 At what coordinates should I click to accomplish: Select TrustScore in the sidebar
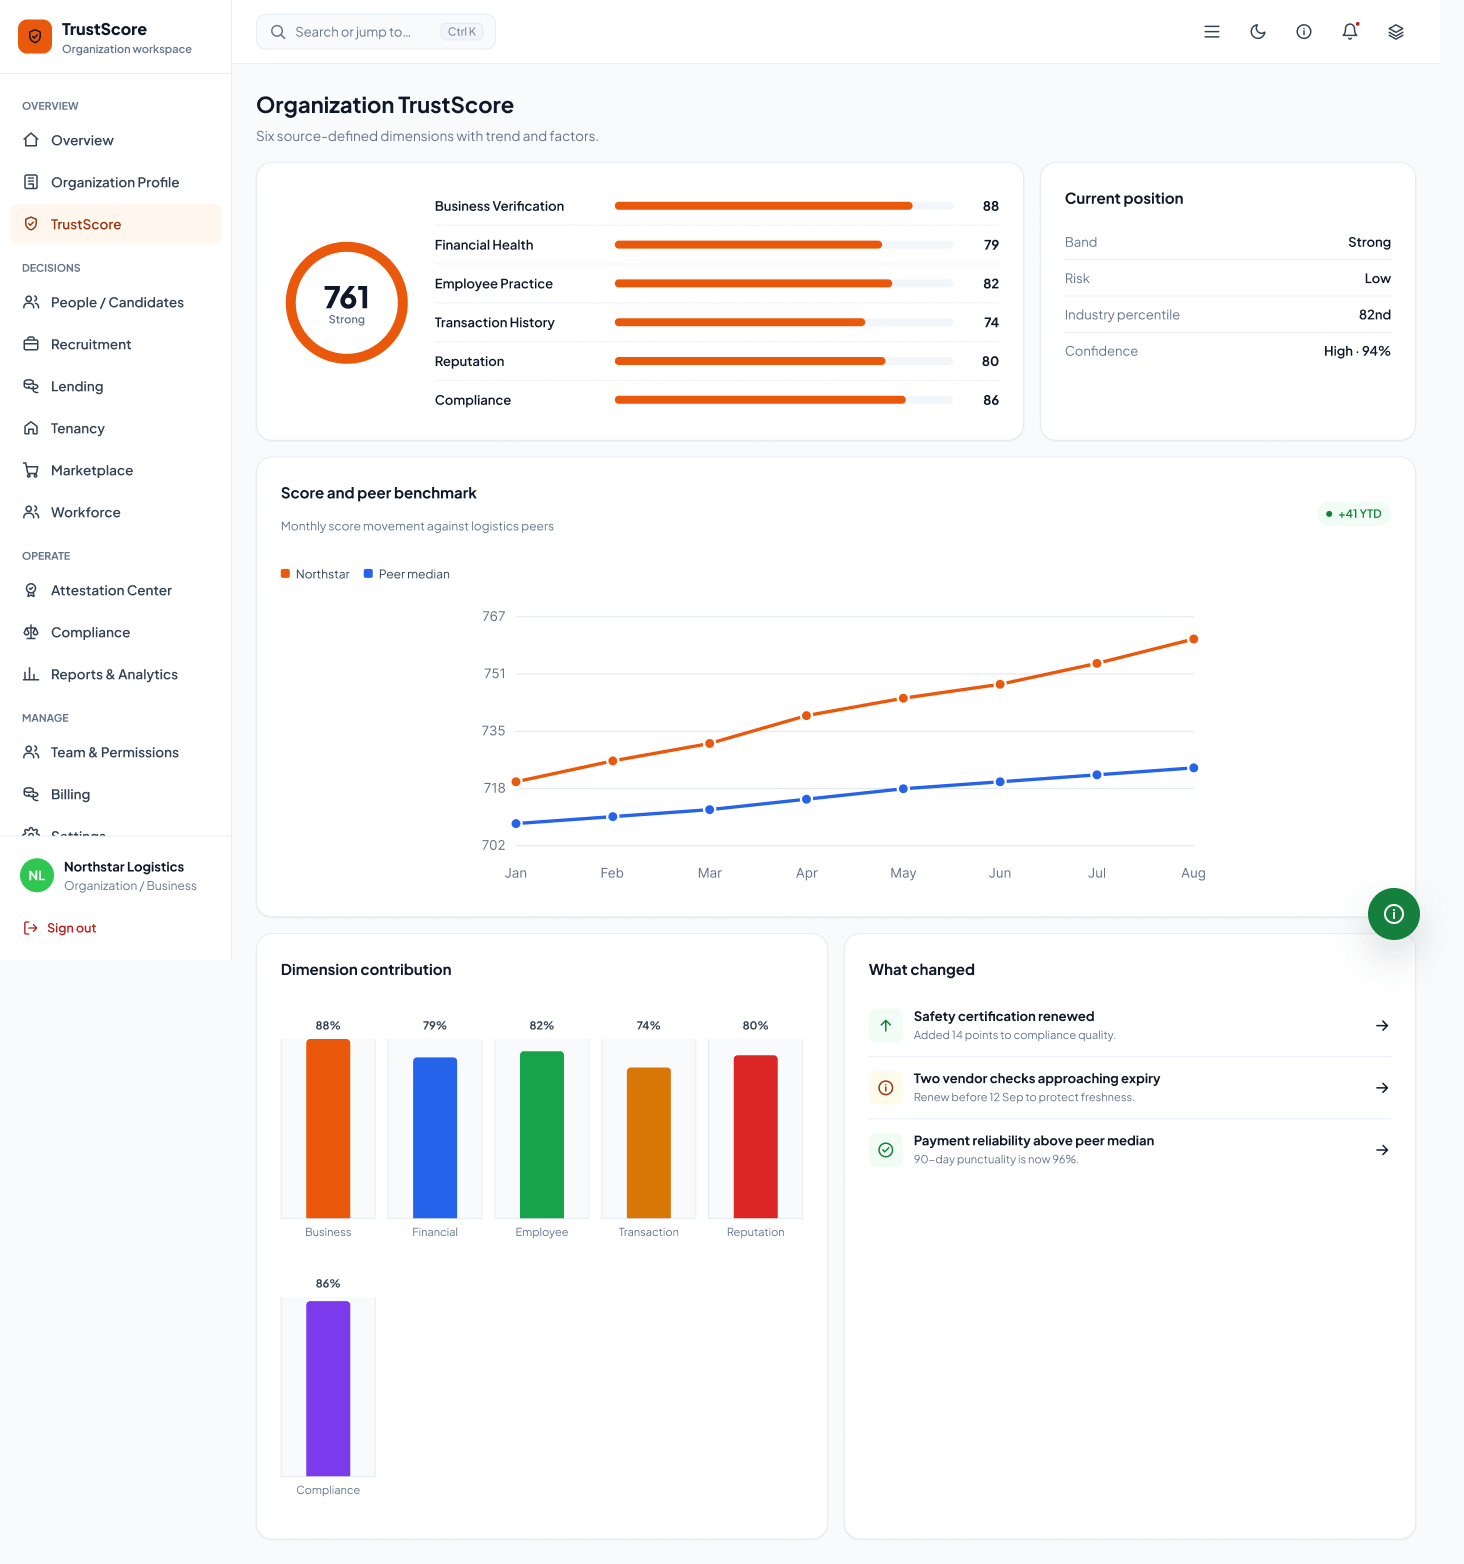pyautogui.click(x=115, y=224)
